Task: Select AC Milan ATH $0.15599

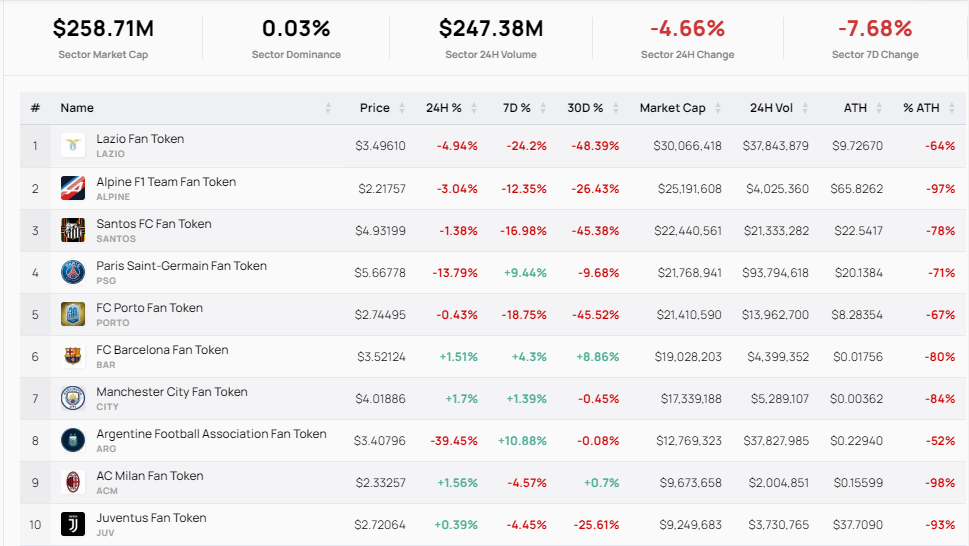Action: tap(858, 482)
